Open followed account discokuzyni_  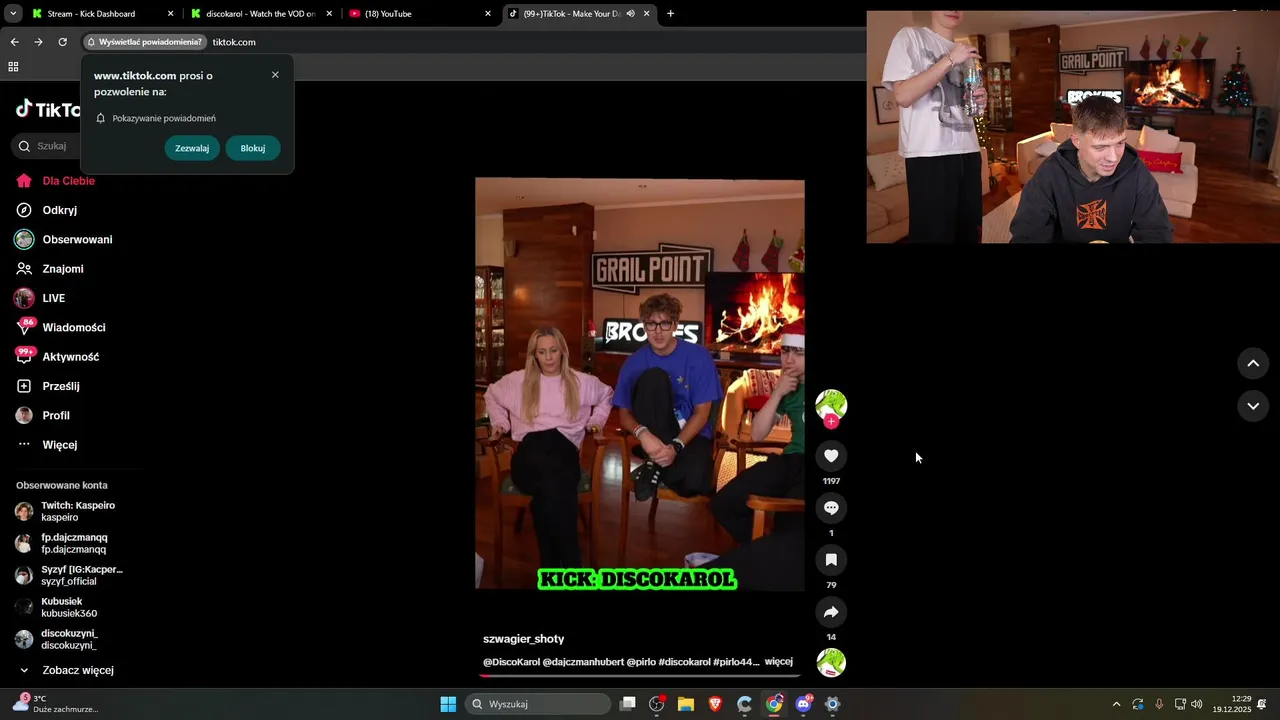(70, 639)
